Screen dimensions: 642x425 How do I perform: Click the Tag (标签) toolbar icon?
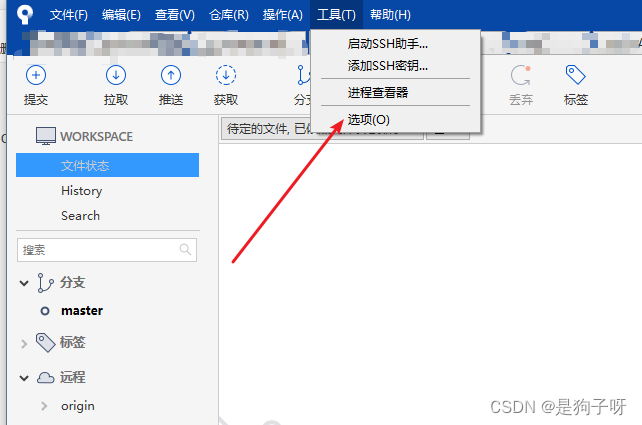pos(576,75)
